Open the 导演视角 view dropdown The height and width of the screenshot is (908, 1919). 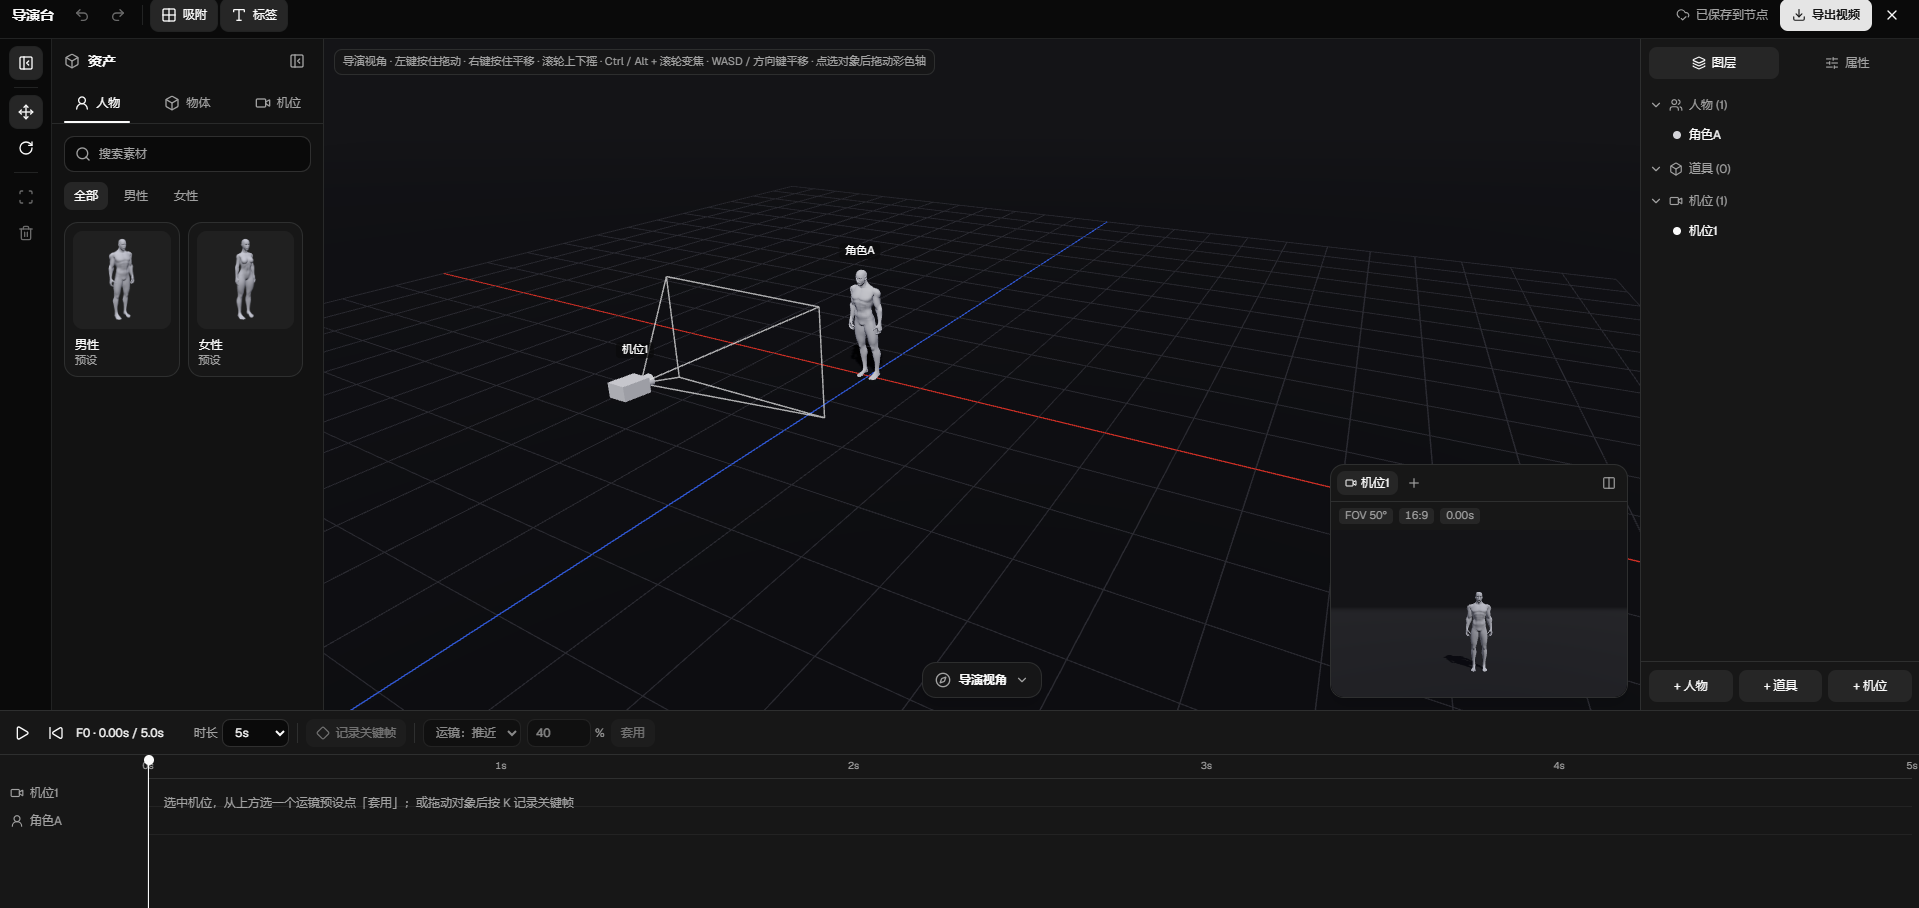tap(981, 680)
